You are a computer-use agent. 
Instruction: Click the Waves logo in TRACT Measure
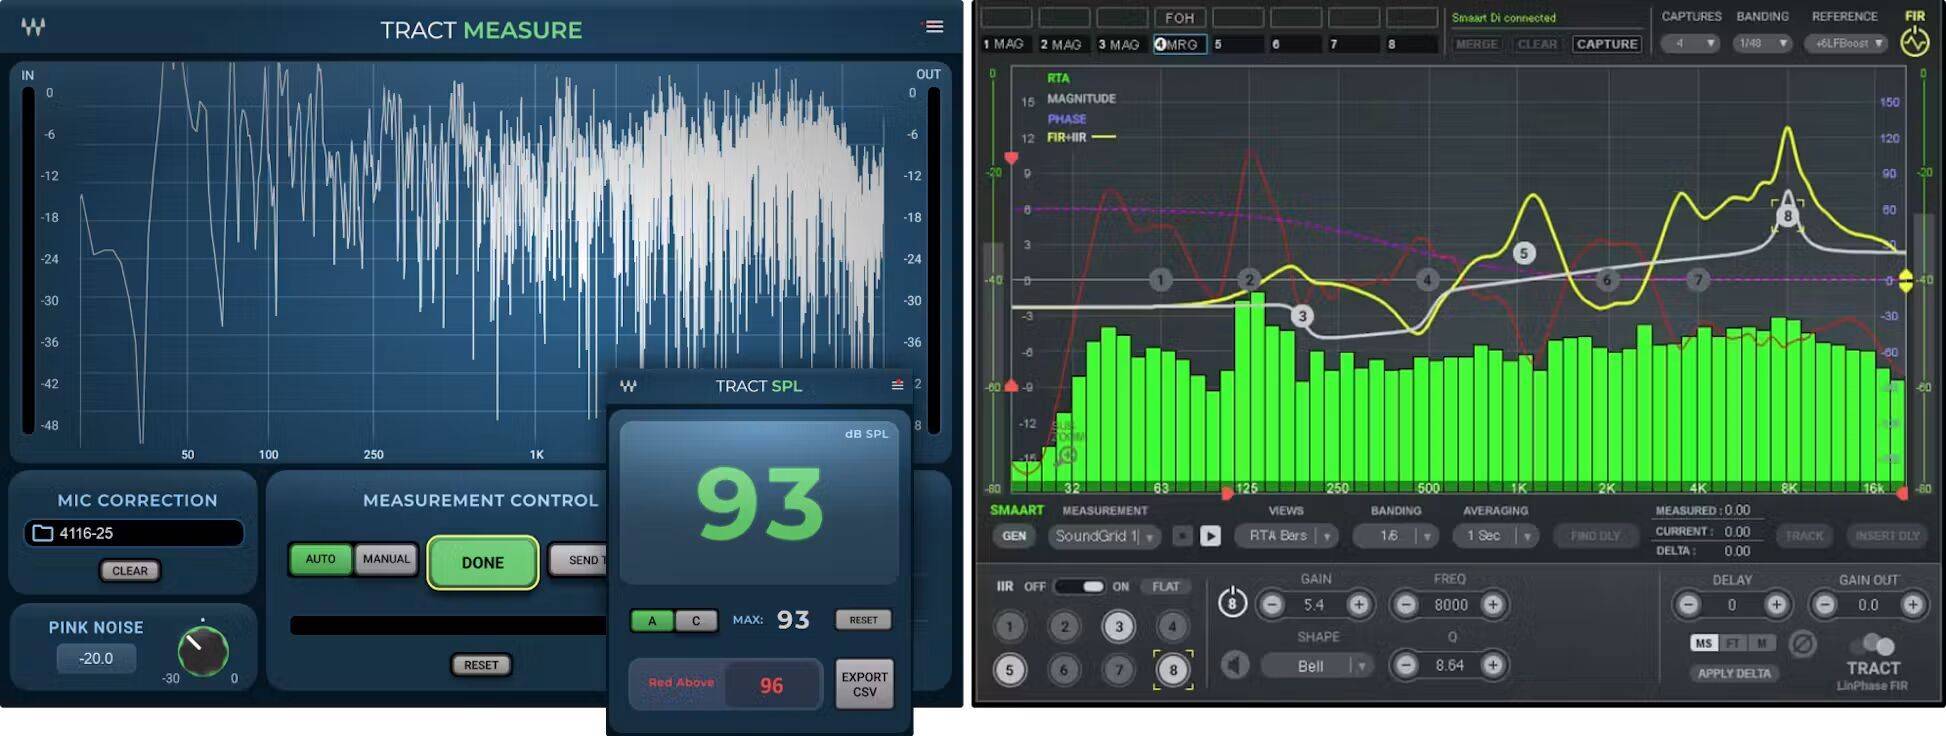[x=33, y=27]
